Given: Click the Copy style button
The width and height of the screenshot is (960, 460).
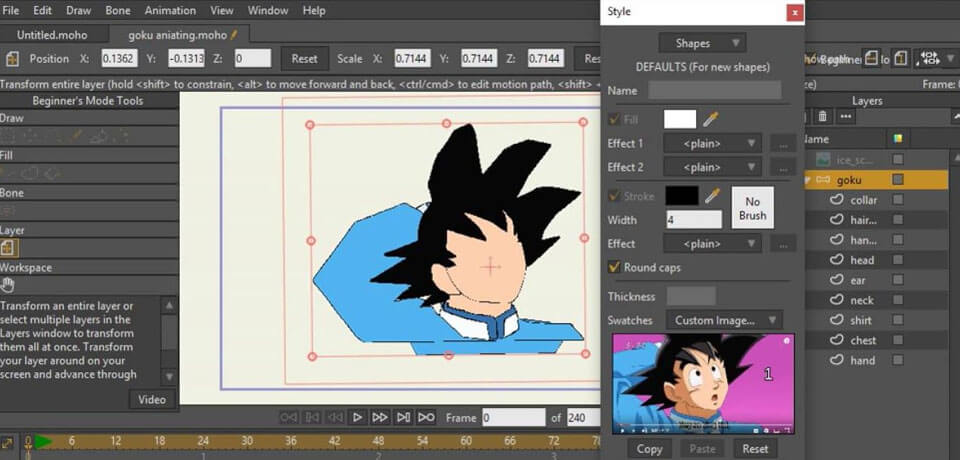Looking at the screenshot, I should [650, 449].
